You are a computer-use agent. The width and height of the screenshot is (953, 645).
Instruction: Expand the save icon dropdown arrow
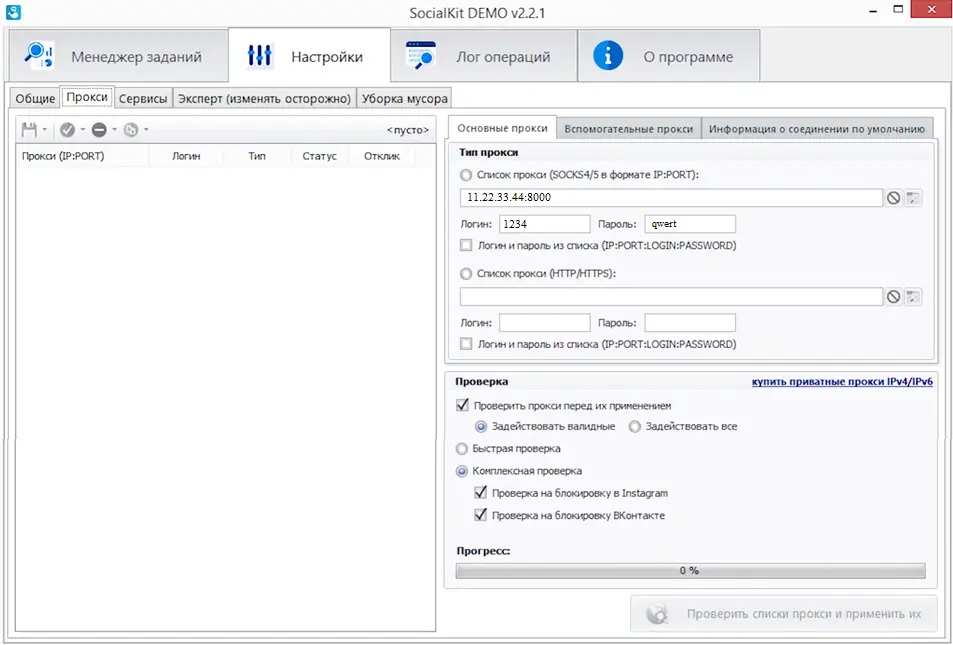45,130
